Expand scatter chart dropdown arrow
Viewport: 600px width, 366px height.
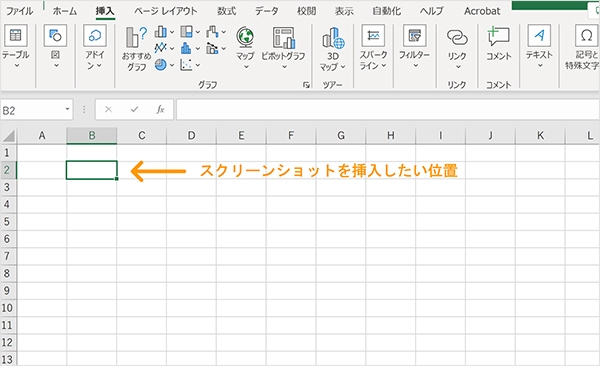tap(198, 65)
